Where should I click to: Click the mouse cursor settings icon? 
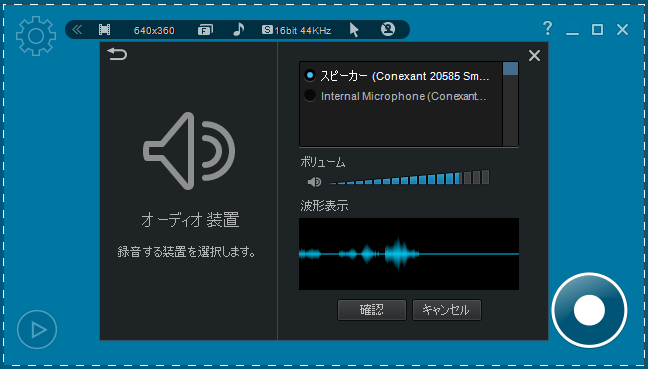pos(354,30)
